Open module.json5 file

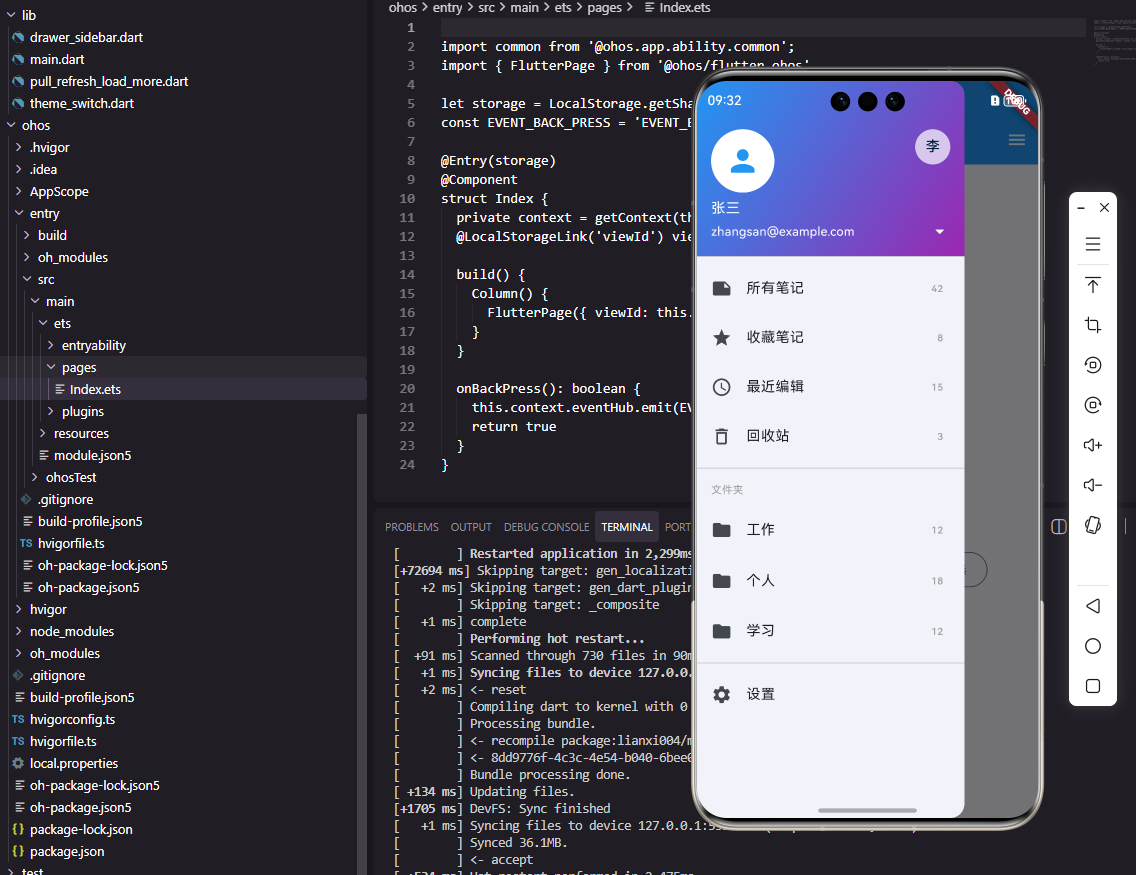tap(92, 455)
